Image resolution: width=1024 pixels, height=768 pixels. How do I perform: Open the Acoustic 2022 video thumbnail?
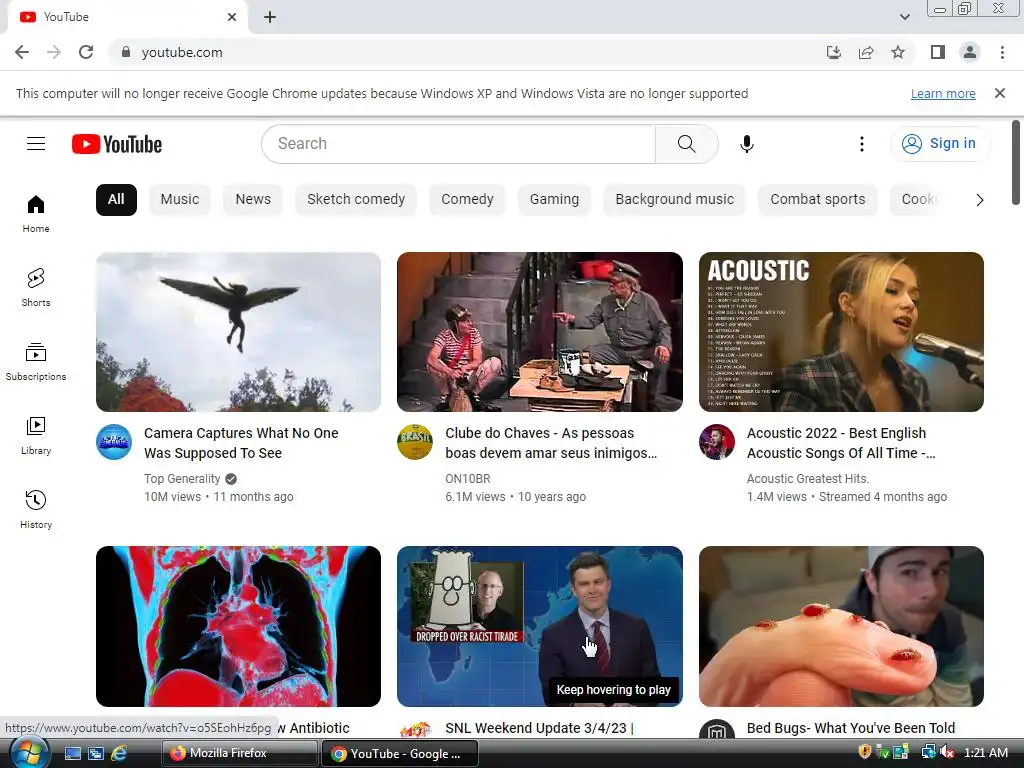point(841,332)
